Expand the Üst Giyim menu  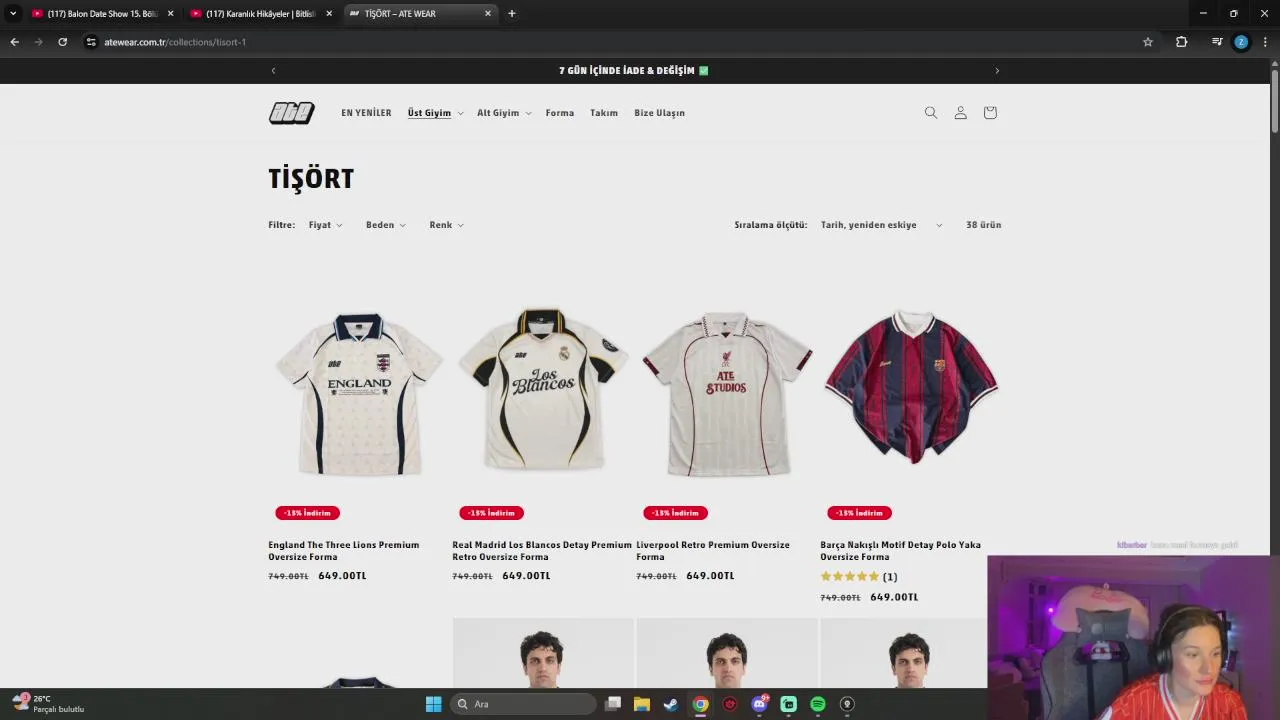coord(435,113)
